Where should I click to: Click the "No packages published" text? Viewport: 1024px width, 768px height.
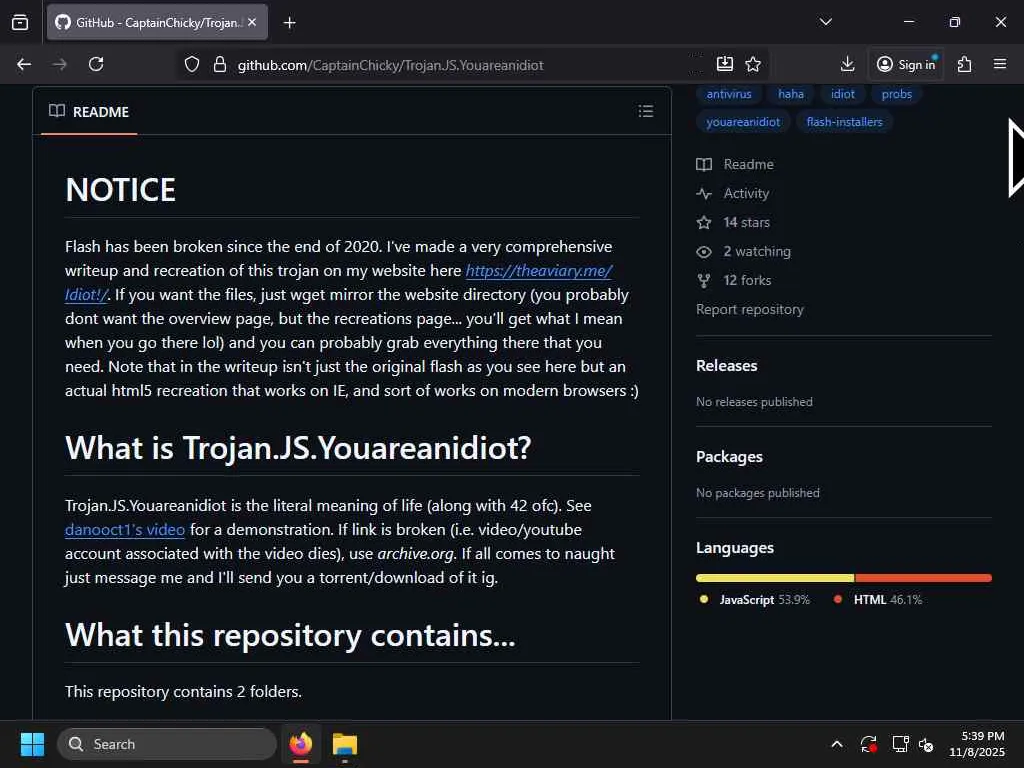click(x=758, y=493)
